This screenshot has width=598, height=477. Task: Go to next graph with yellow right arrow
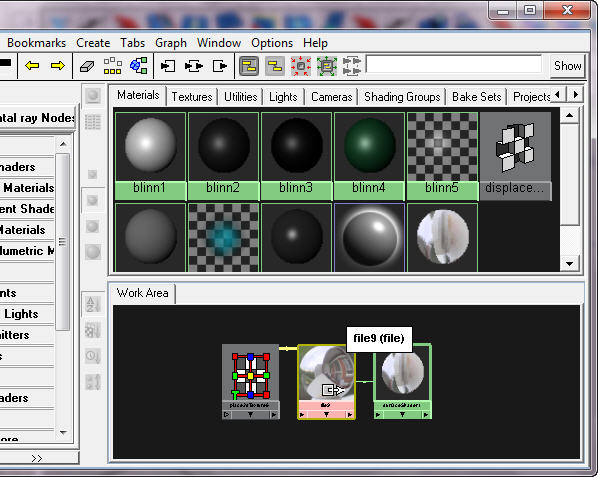pos(58,66)
